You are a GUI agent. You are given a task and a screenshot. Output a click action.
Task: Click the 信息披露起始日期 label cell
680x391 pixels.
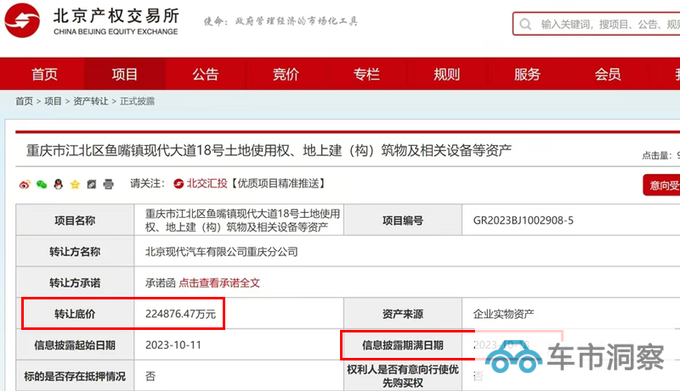[x=75, y=345]
